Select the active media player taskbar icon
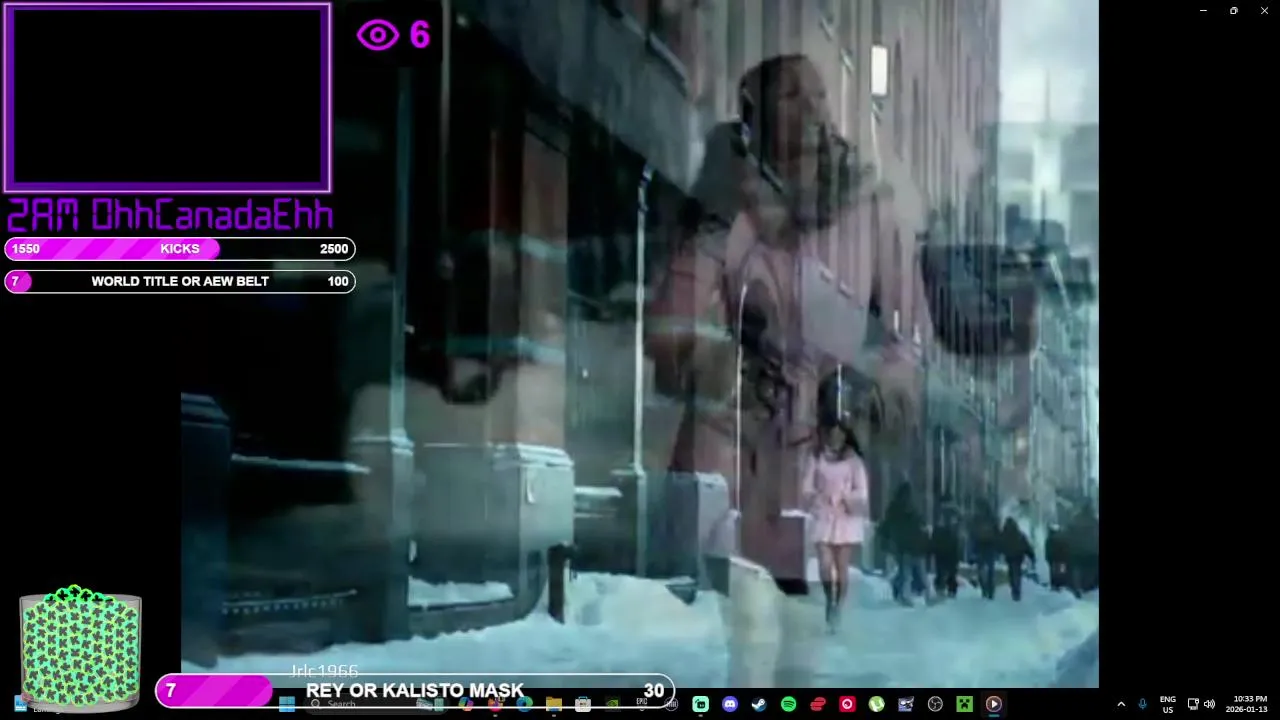Screen dimensions: 1280x720 pos(993,704)
